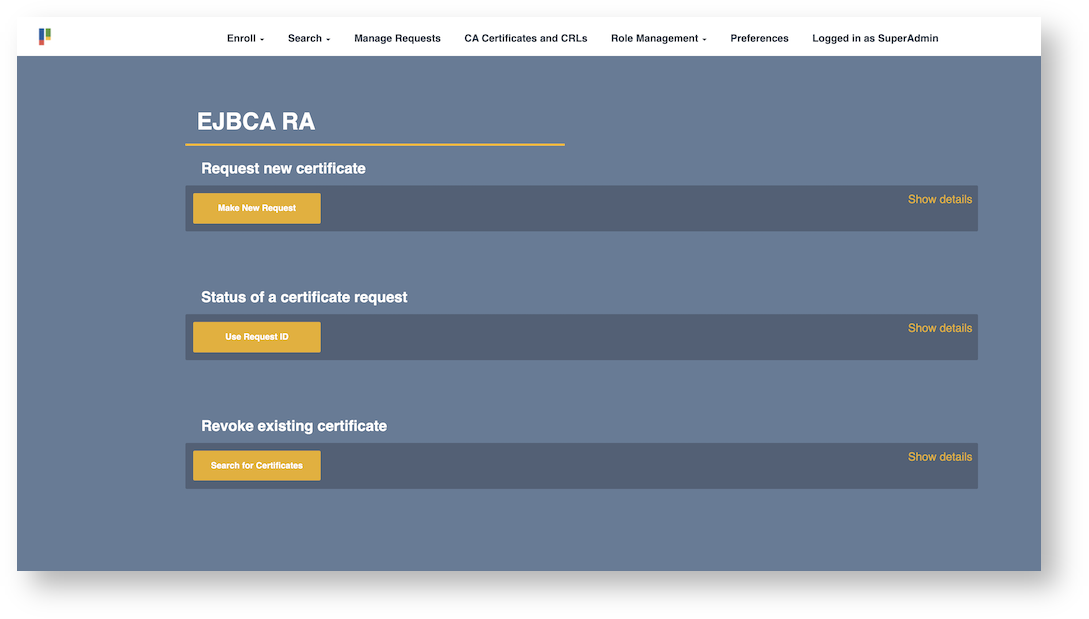The width and height of the screenshot is (1089, 619).
Task: Click the Request new certificate section header
Action: 284,168
